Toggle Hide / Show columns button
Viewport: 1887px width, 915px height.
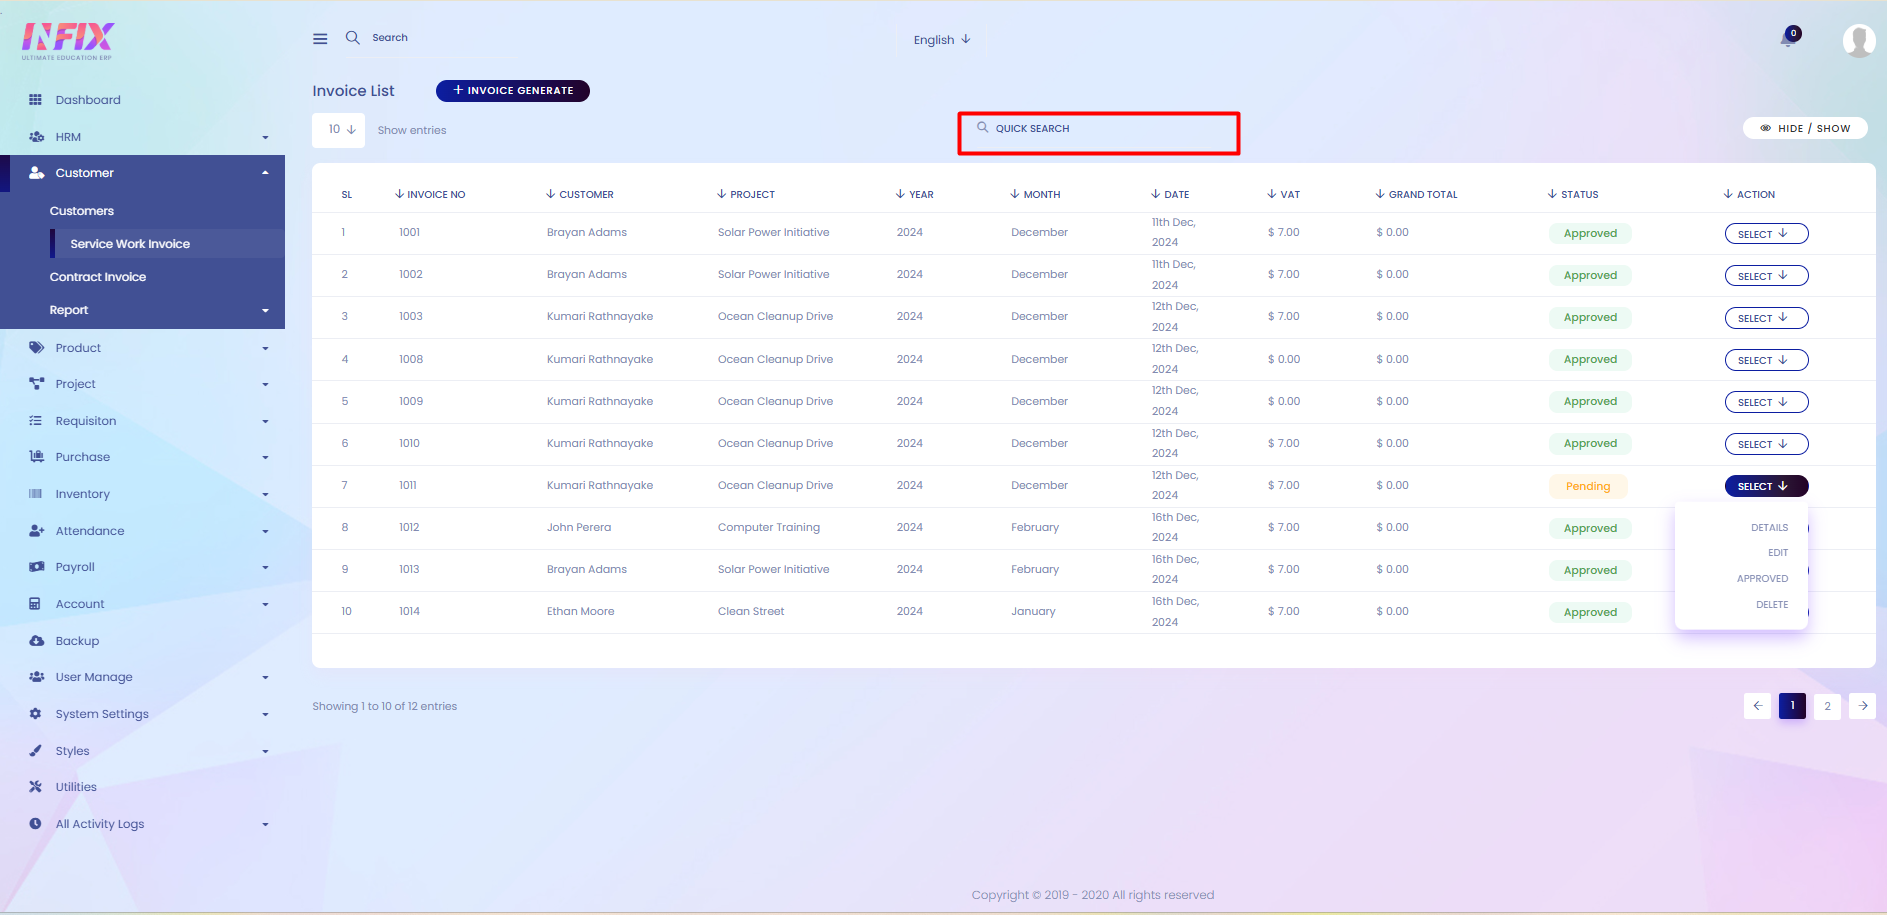(x=1805, y=128)
